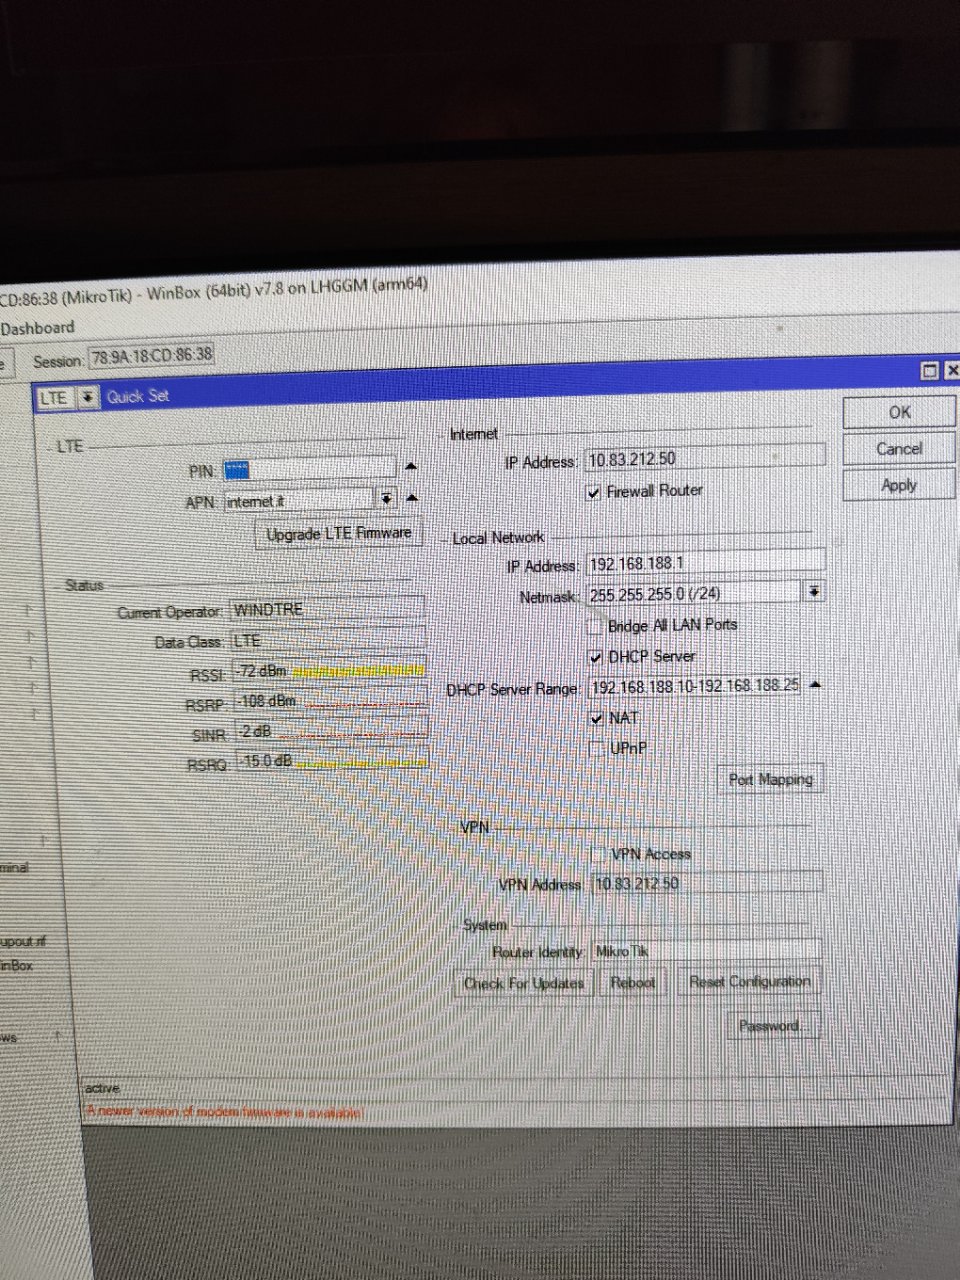Open the Netmask dropdown
This screenshot has width=960, height=1280.
pos(815,592)
